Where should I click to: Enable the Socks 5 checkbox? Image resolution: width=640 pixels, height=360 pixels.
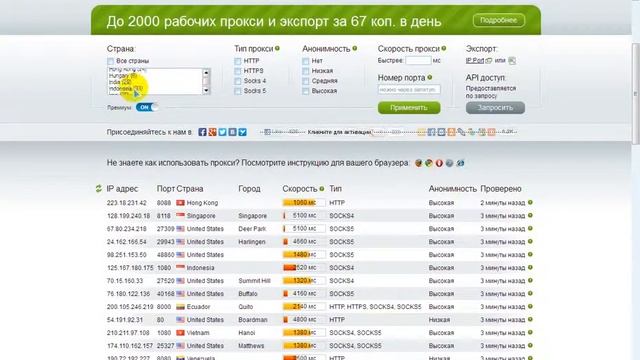point(238,91)
